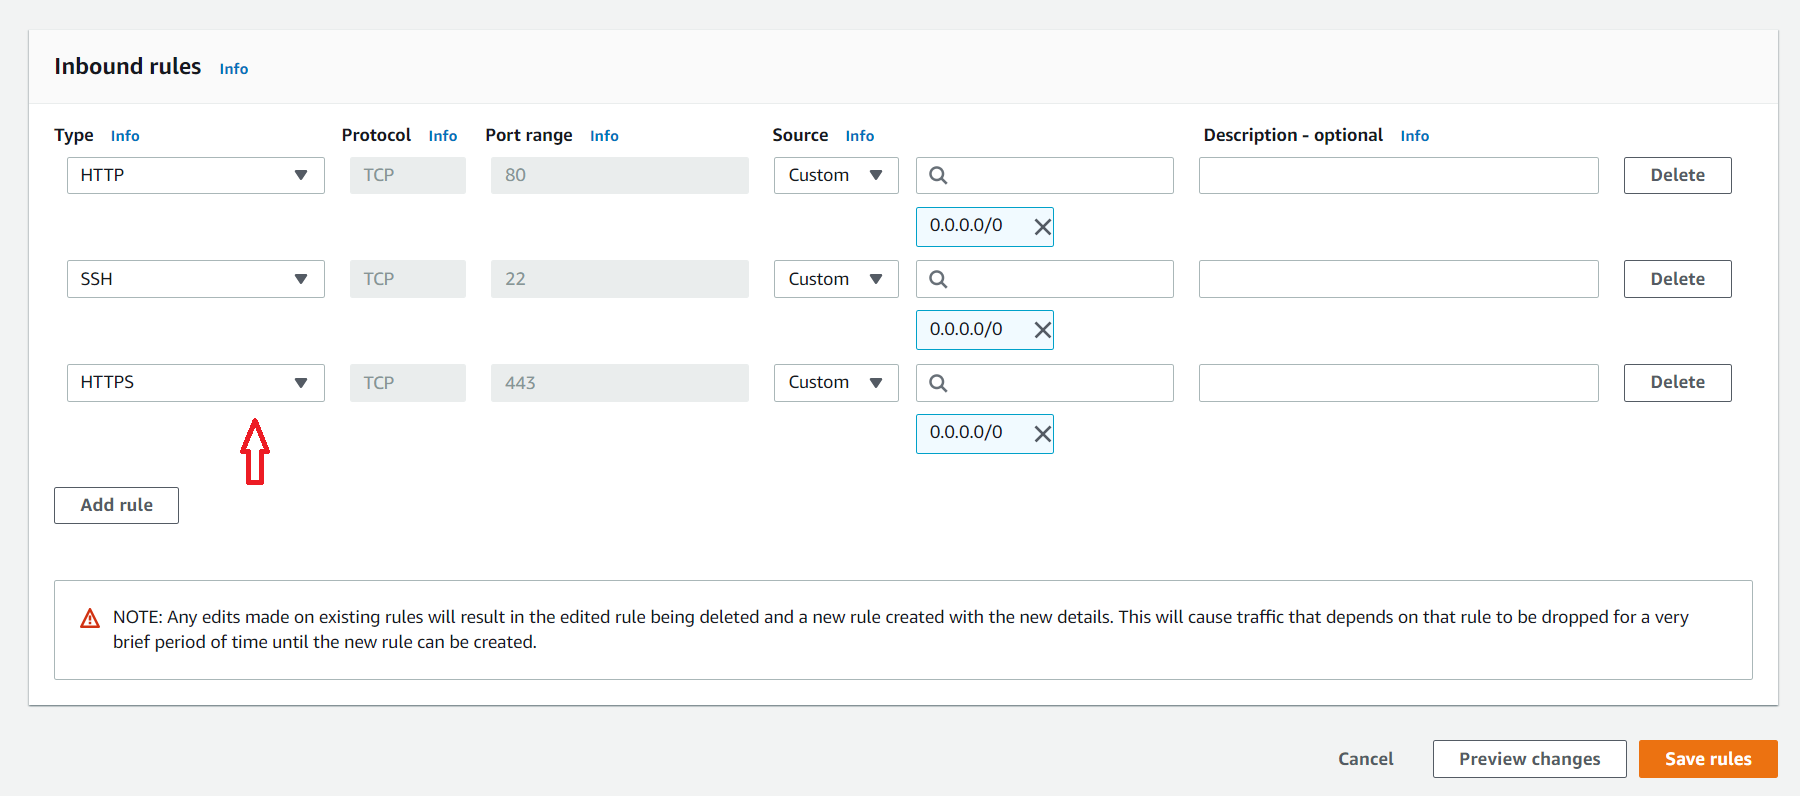Preview changes to inbound rules
The width and height of the screenshot is (1800, 796).
[x=1529, y=759]
